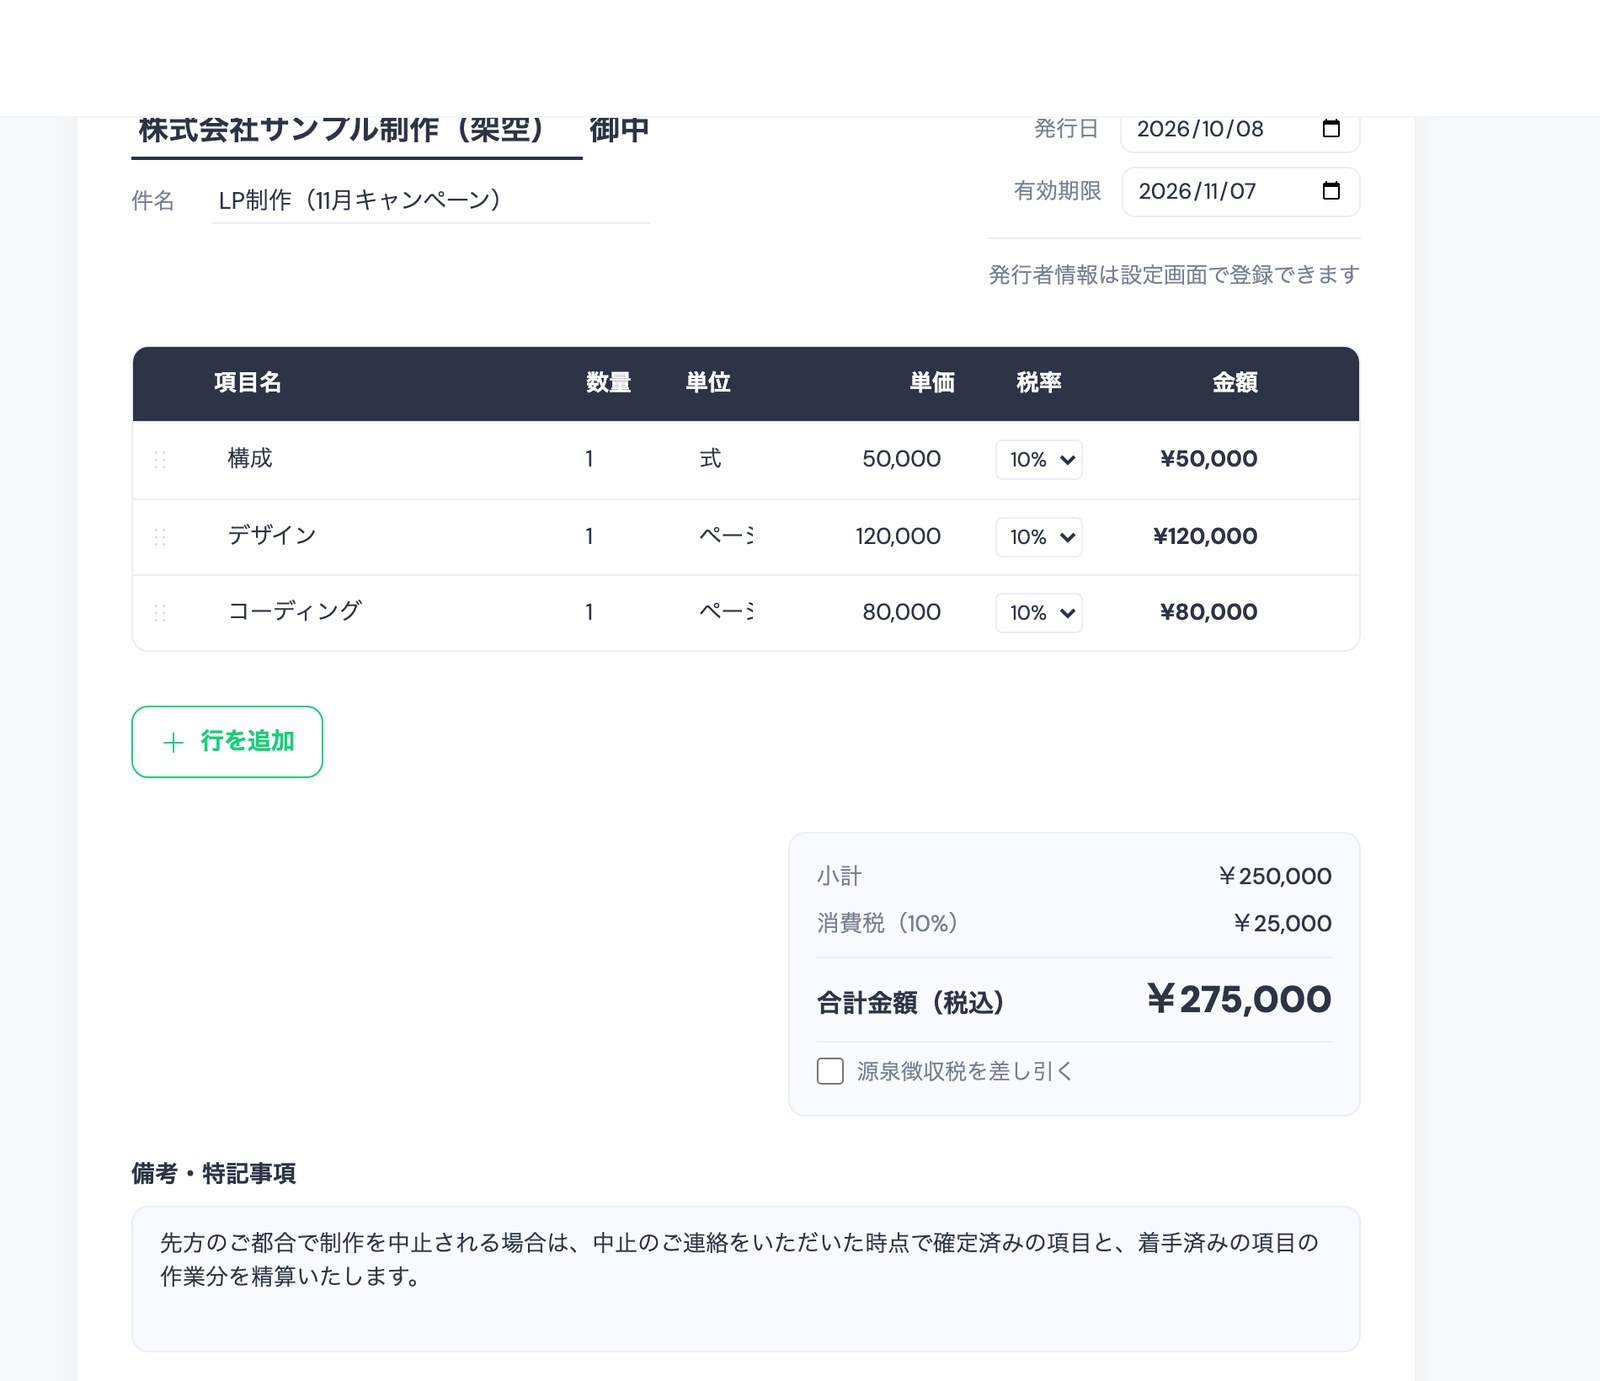Focus the 発行日 date field
Screen dimensions: 1600x1381
(x=1240, y=130)
